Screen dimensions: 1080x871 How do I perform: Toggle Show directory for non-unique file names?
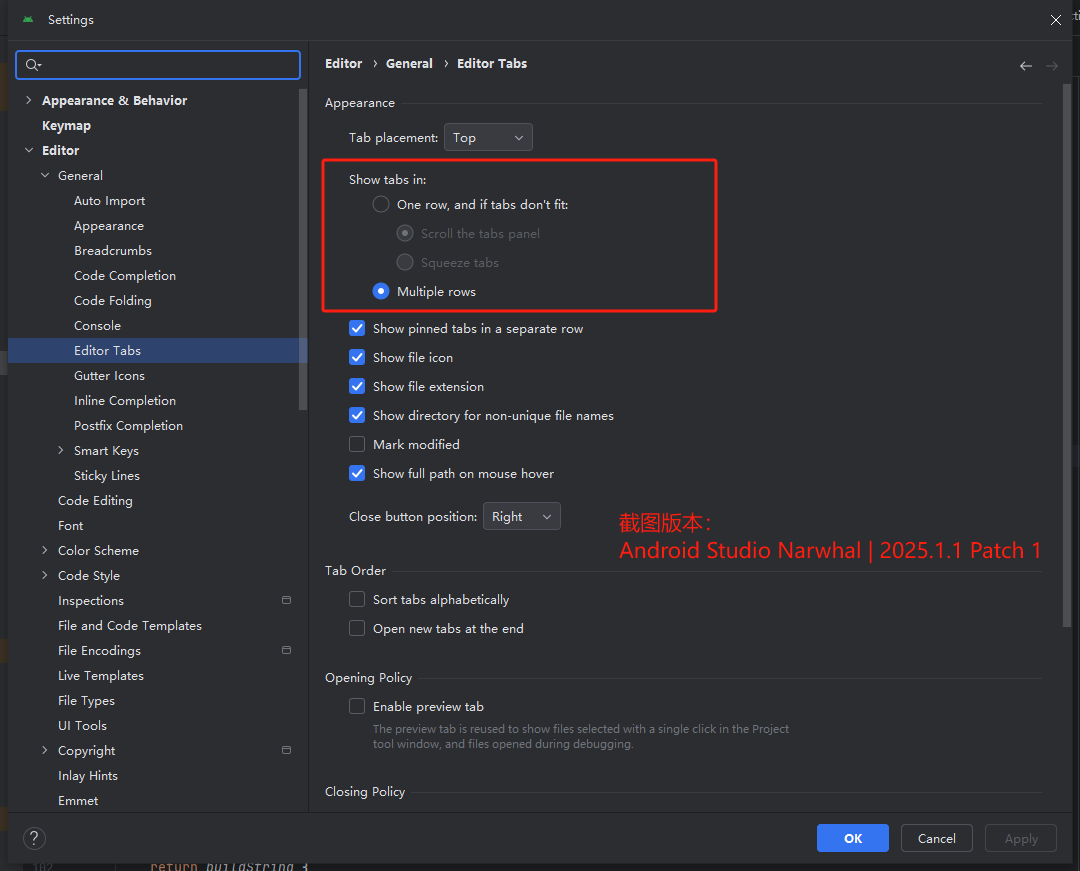click(357, 415)
